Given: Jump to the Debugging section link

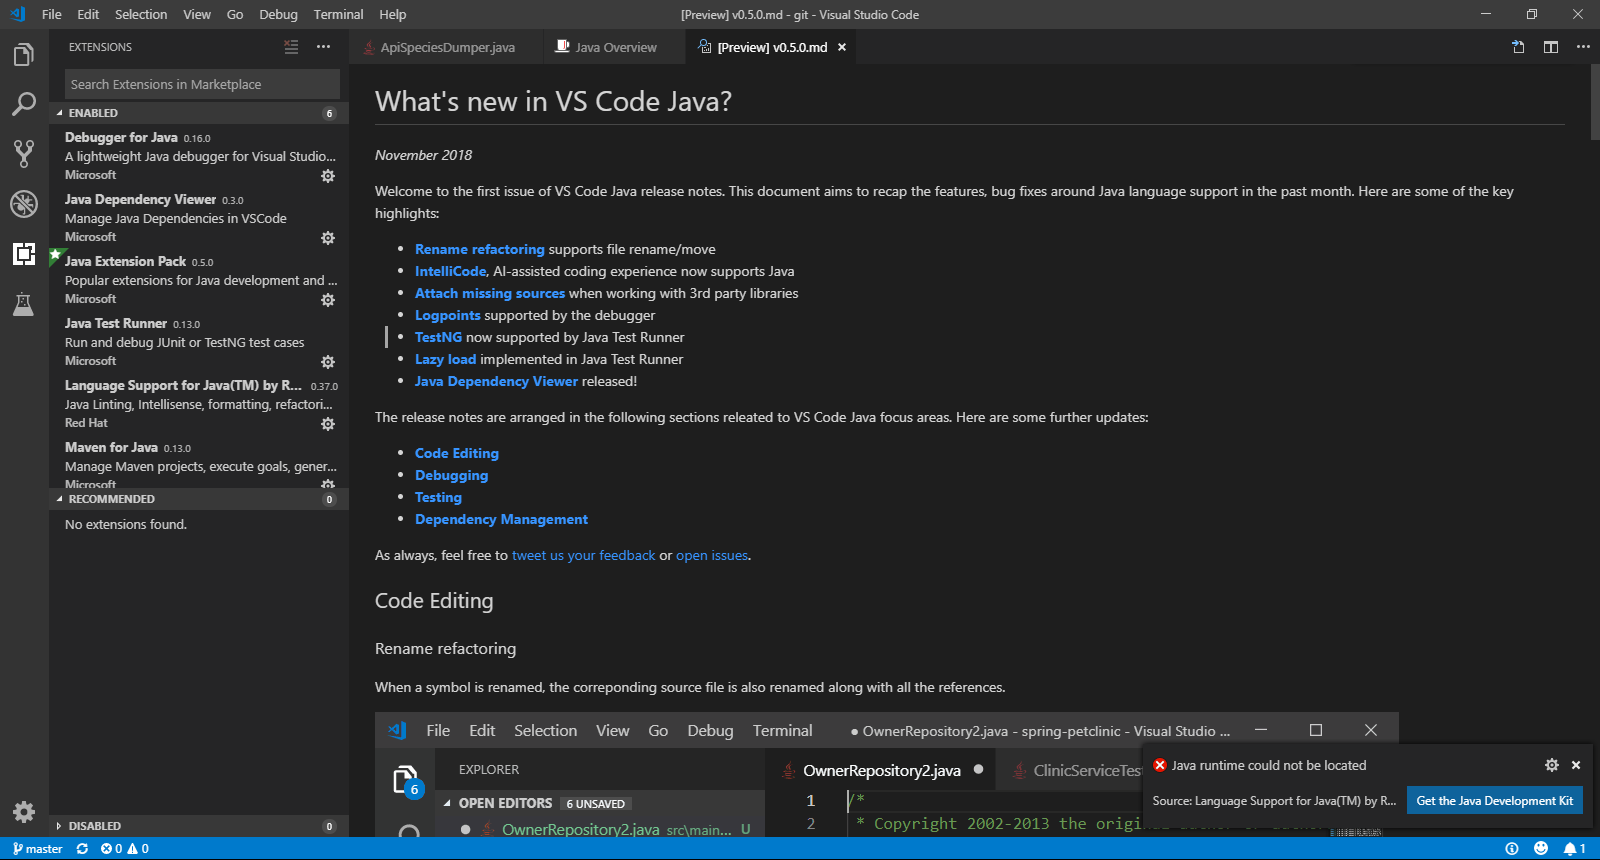Looking at the screenshot, I should coord(452,475).
